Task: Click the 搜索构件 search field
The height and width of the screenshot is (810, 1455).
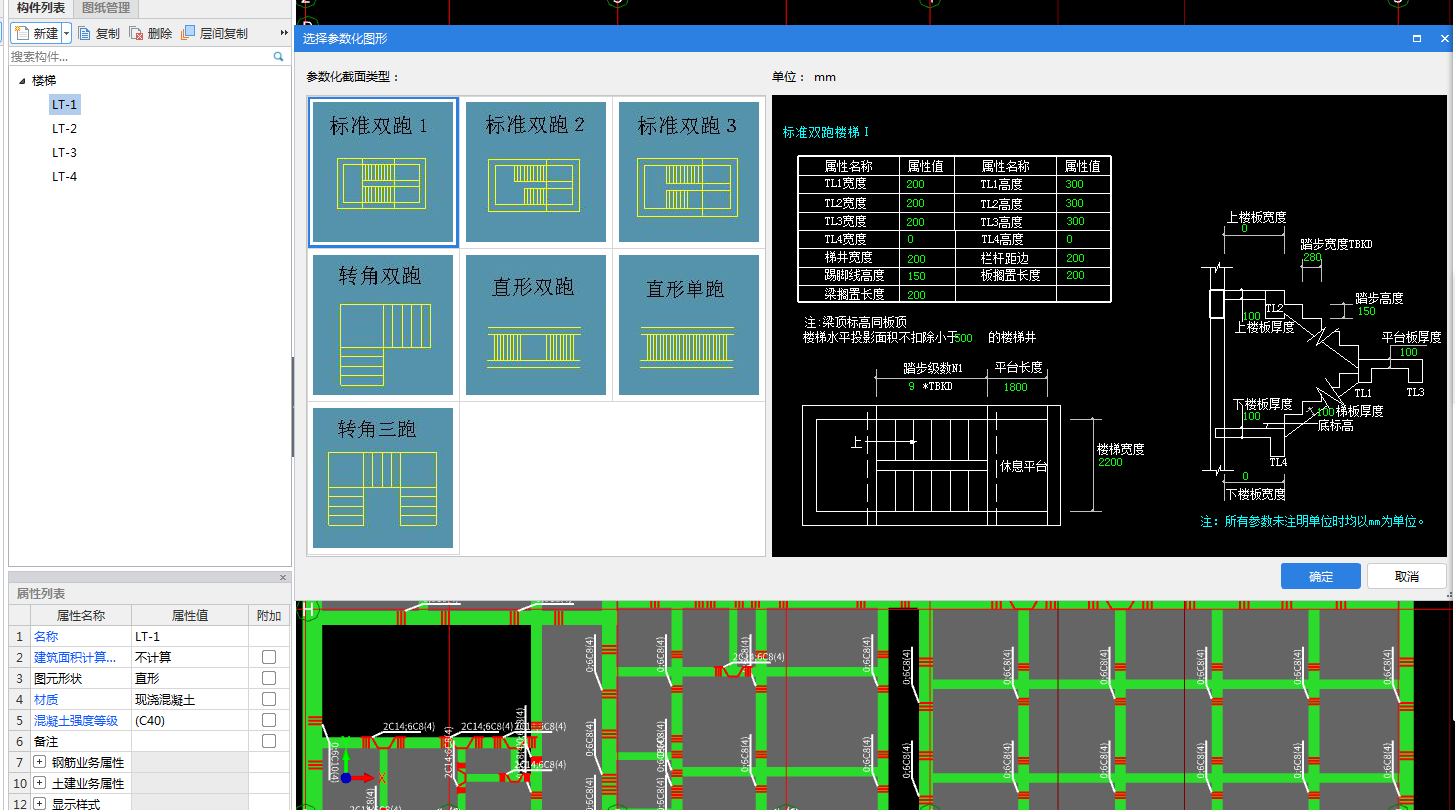Action: pyautogui.click(x=140, y=57)
